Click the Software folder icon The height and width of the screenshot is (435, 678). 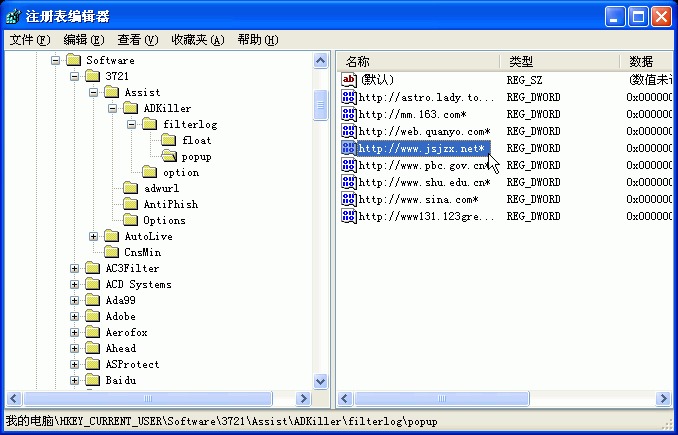pos(74,60)
